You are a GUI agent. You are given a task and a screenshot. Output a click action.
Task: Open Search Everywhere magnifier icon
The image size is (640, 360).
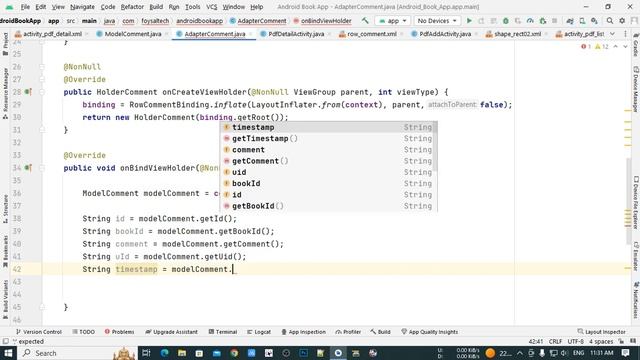pos(609,21)
